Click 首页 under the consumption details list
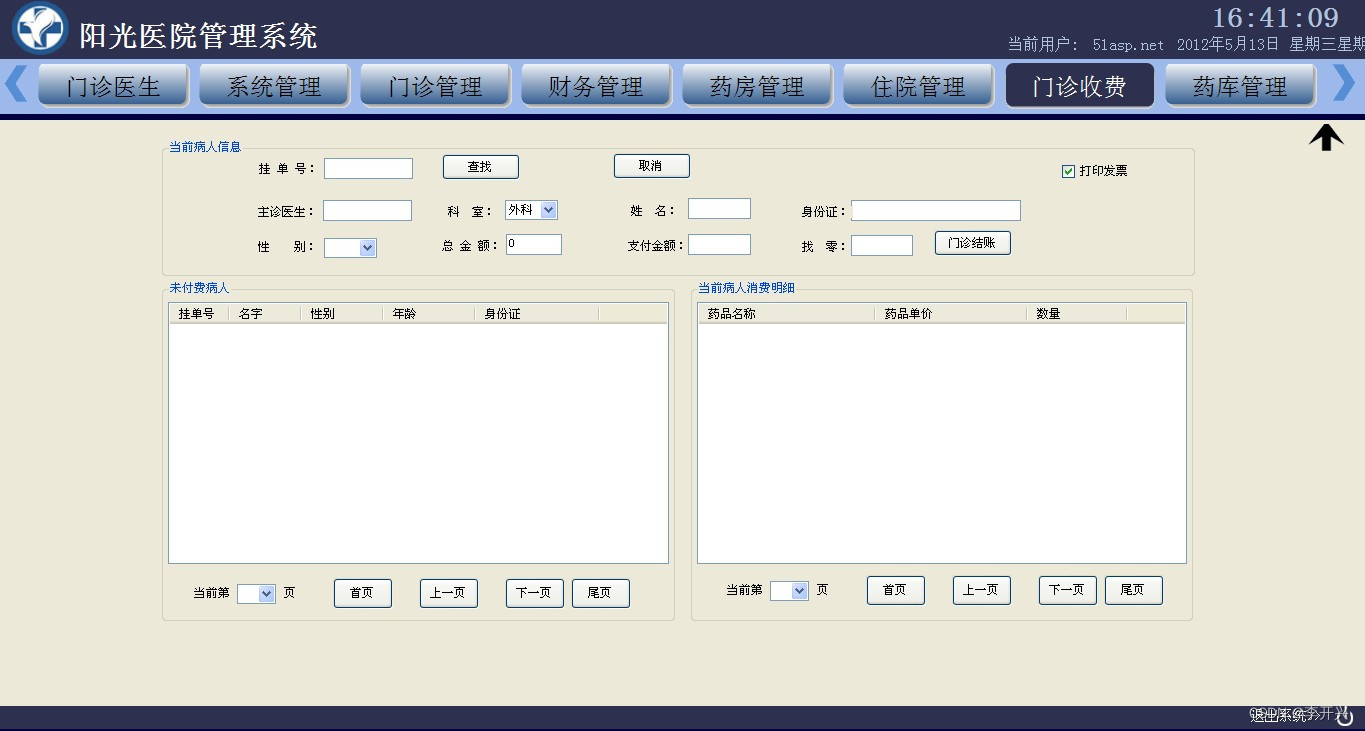1365x731 pixels. [895, 590]
